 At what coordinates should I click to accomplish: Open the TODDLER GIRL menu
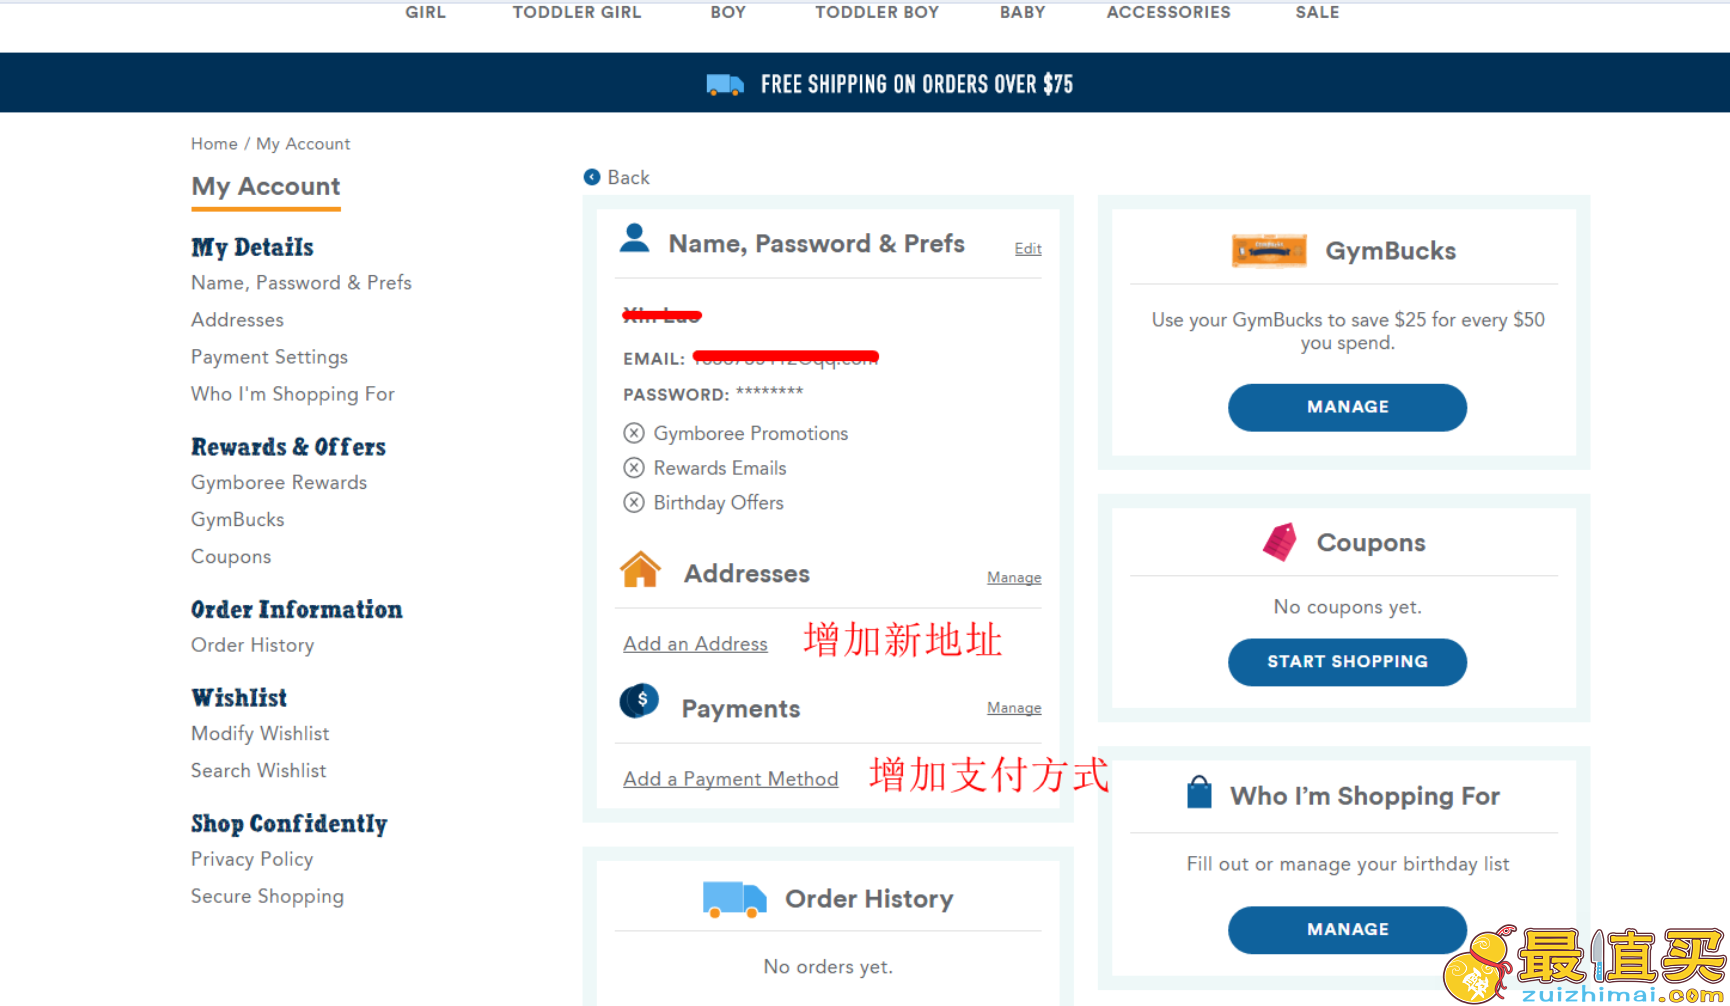pyautogui.click(x=577, y=12)
